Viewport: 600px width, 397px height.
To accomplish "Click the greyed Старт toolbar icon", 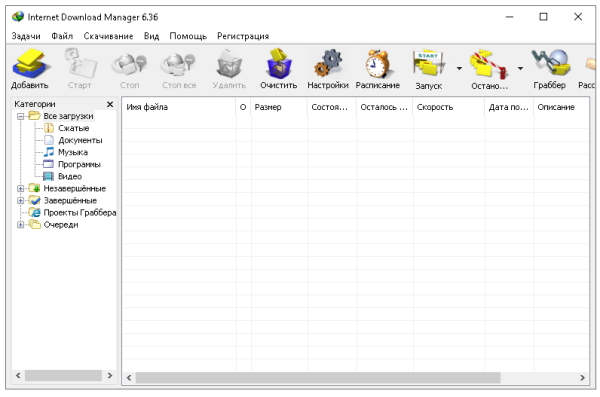I will coord(80,63).
